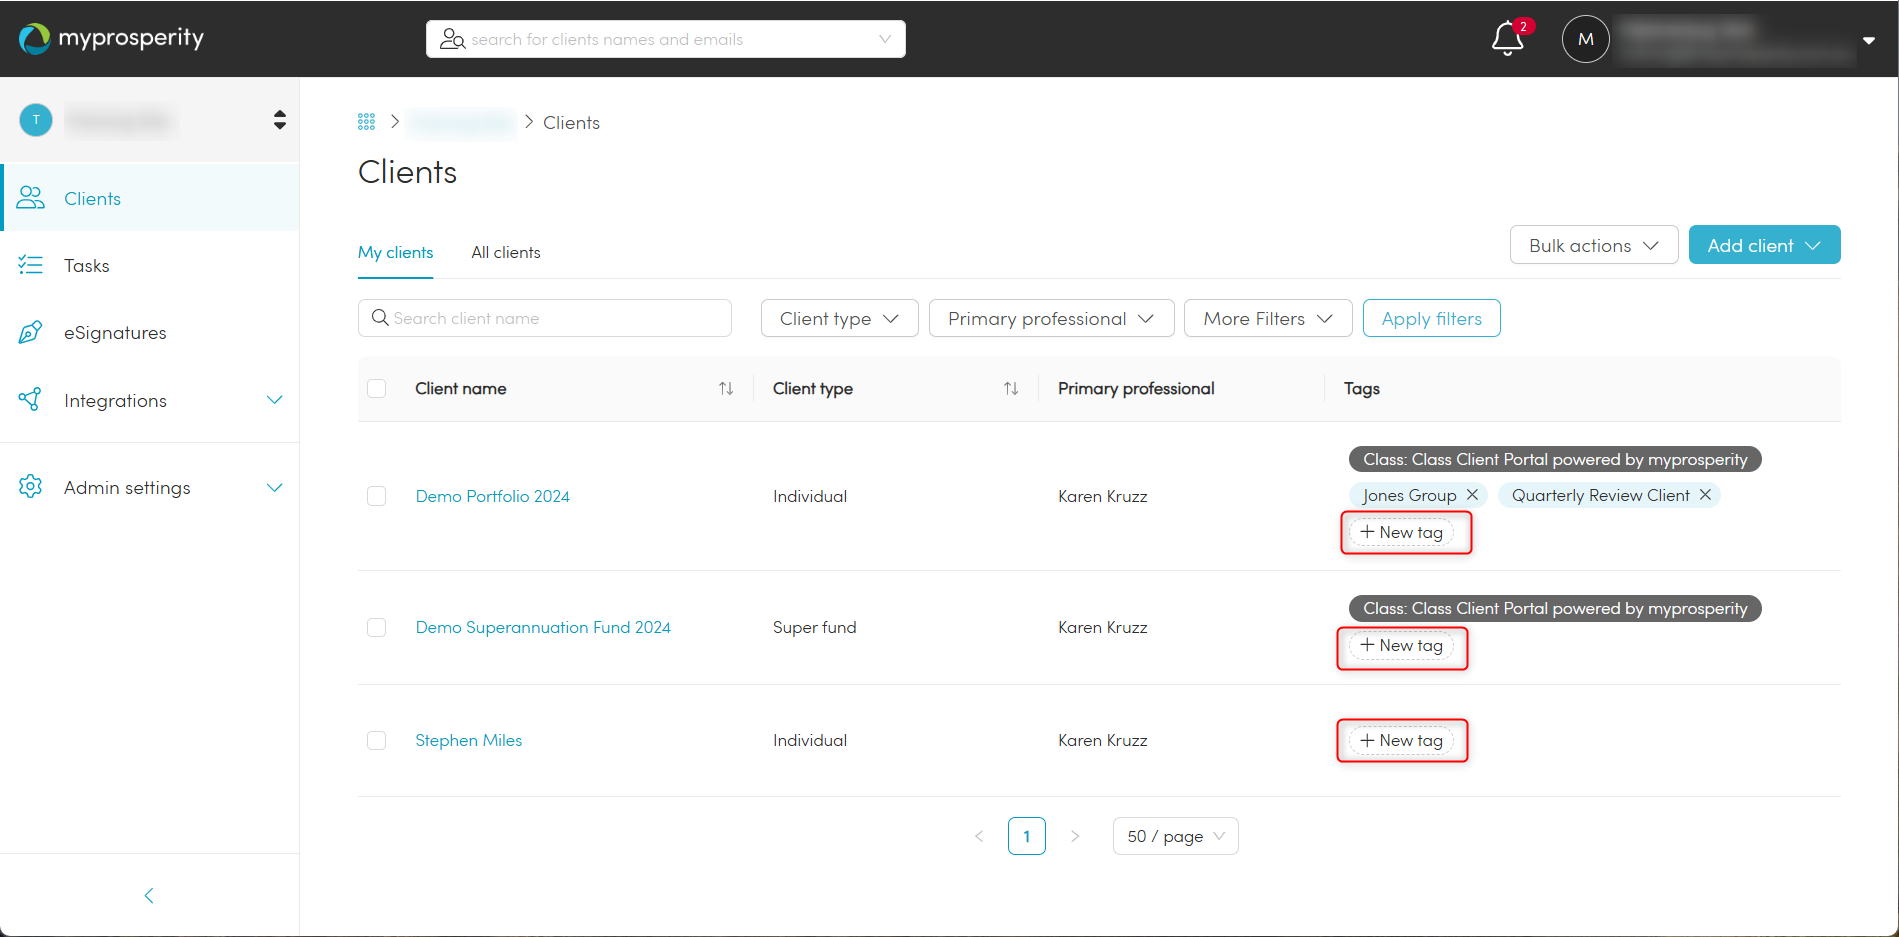Image resolution: width=1899 pixels, height=937 pixels.
Task: Open the More Filters dropdown
Action: (x=1268, y=318)
